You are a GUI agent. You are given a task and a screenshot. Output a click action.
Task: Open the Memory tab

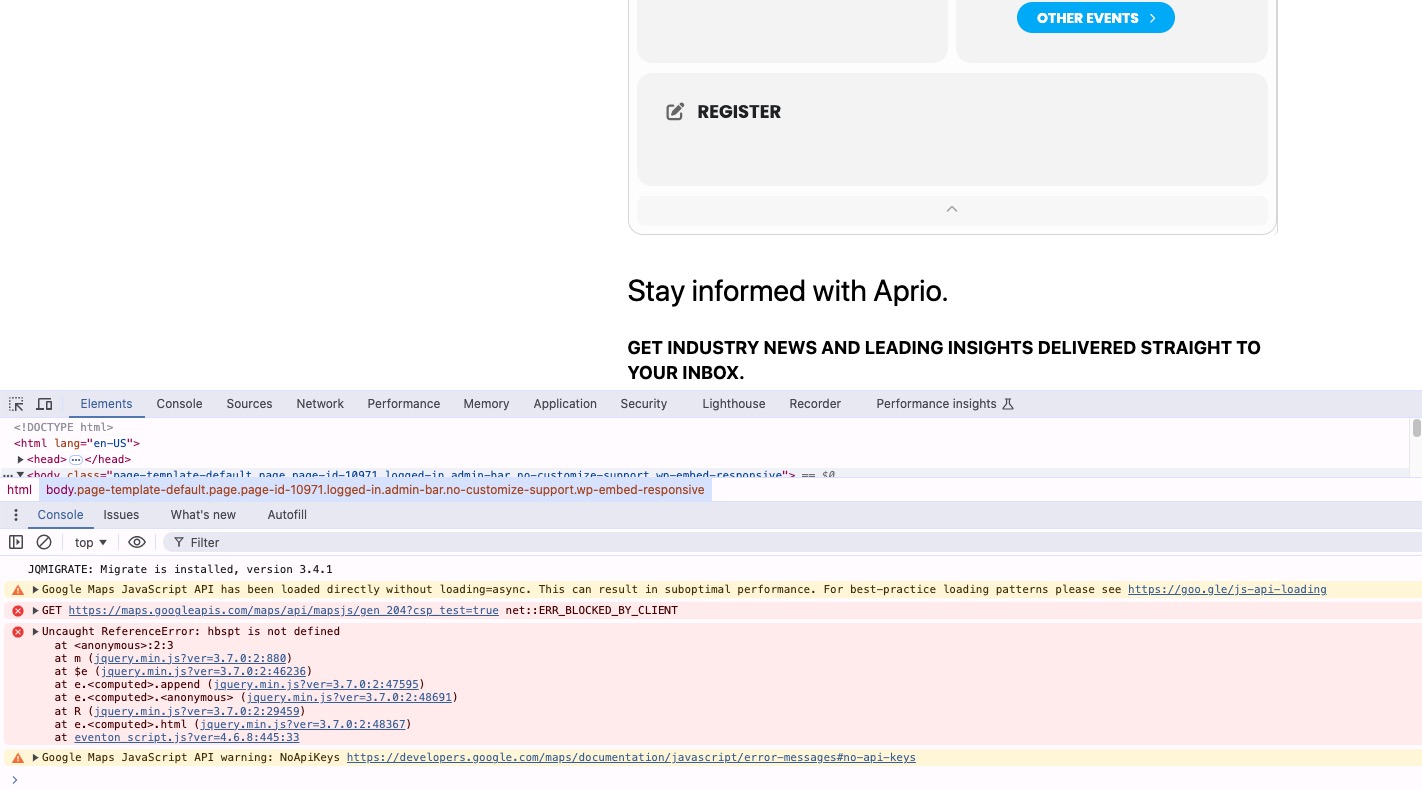[x=486, y=404]
